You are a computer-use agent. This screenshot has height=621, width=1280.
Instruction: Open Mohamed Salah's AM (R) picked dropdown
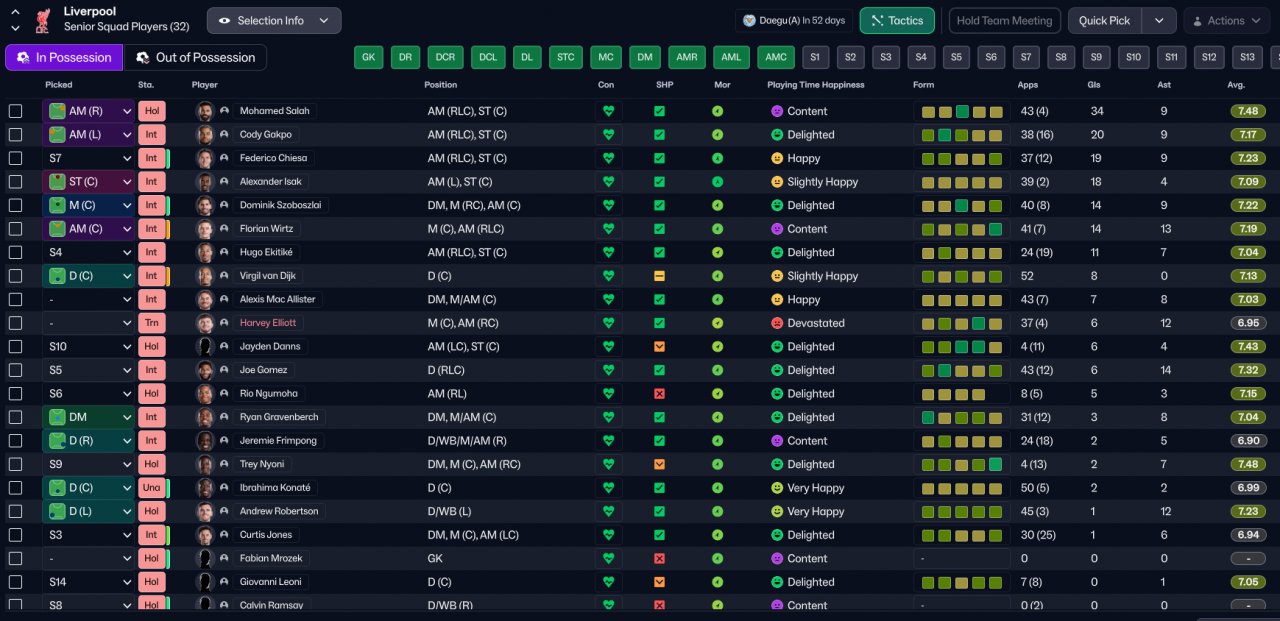(x=88, y=111)
